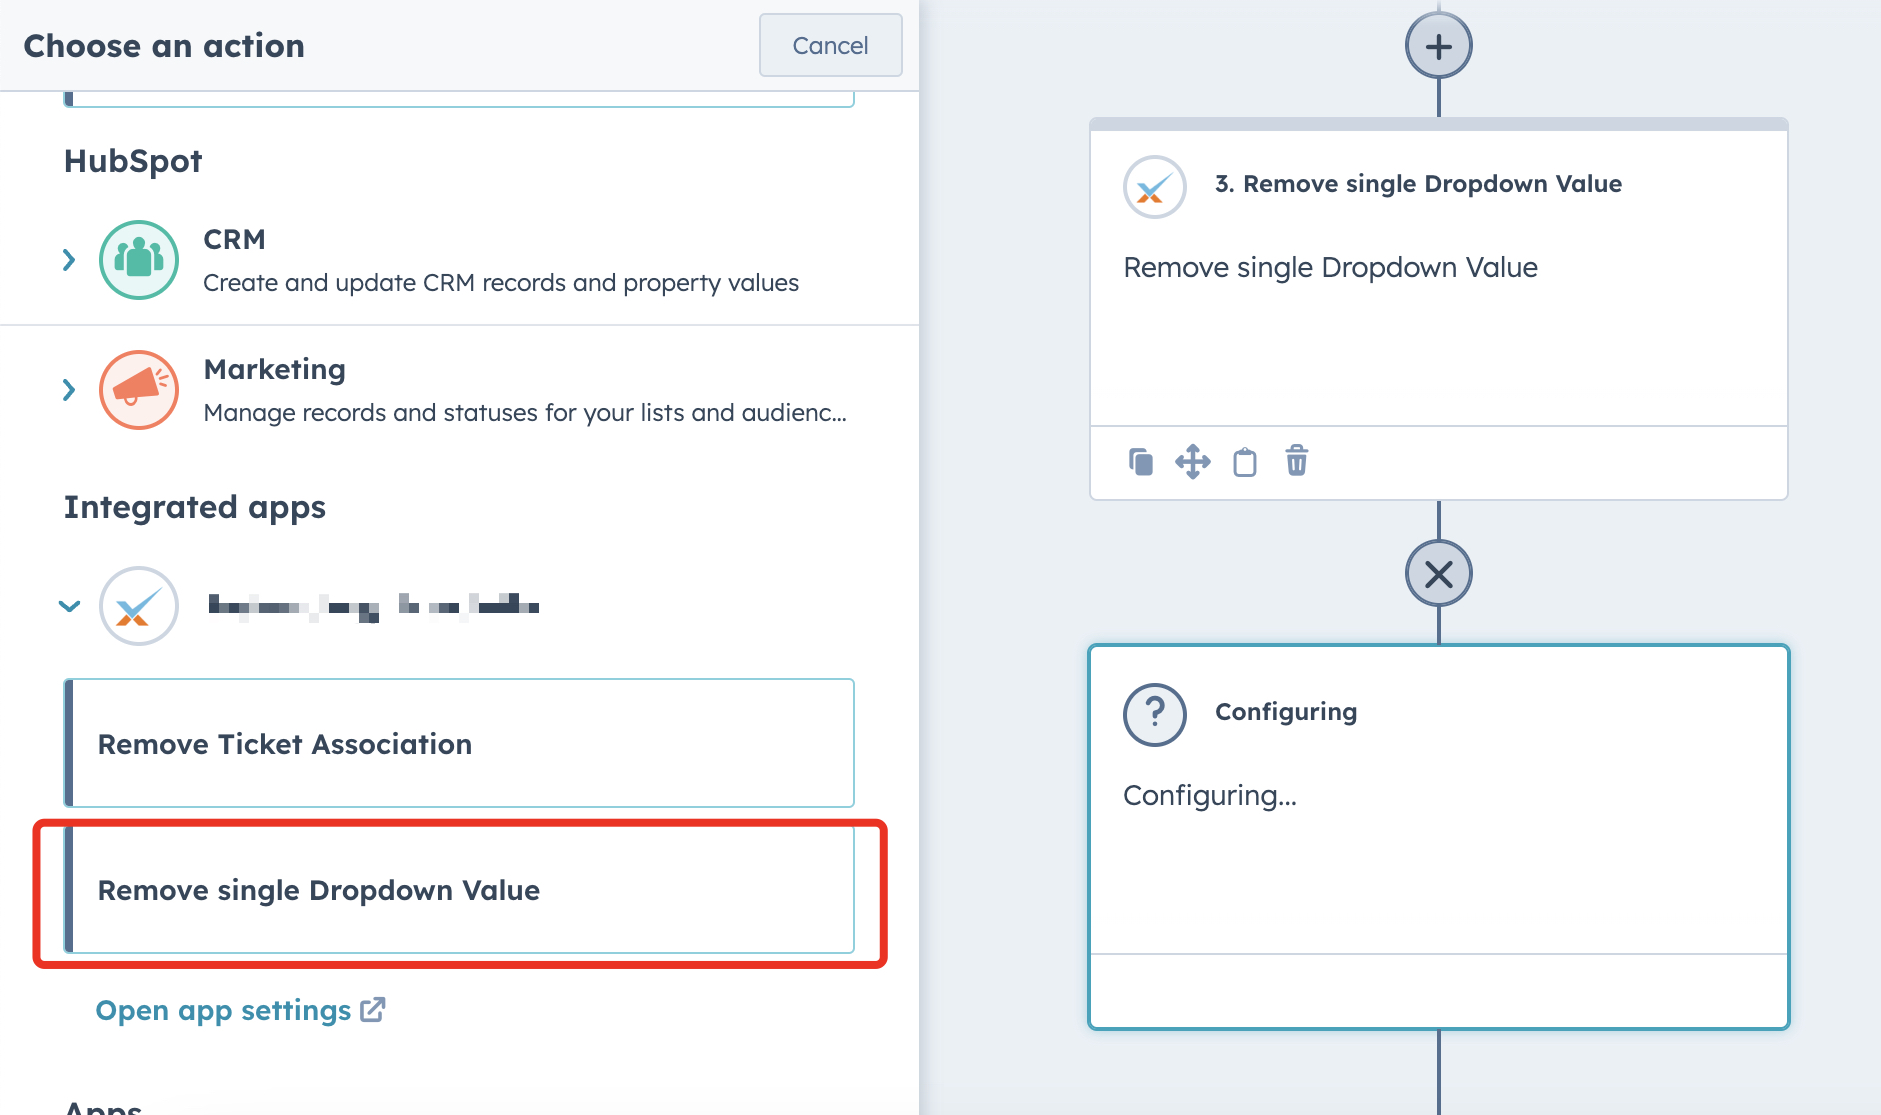Expand the Marketing category chevron
Image resolution: width=1881 pixels, height=1115 pixels.
(x=69, y=389)
